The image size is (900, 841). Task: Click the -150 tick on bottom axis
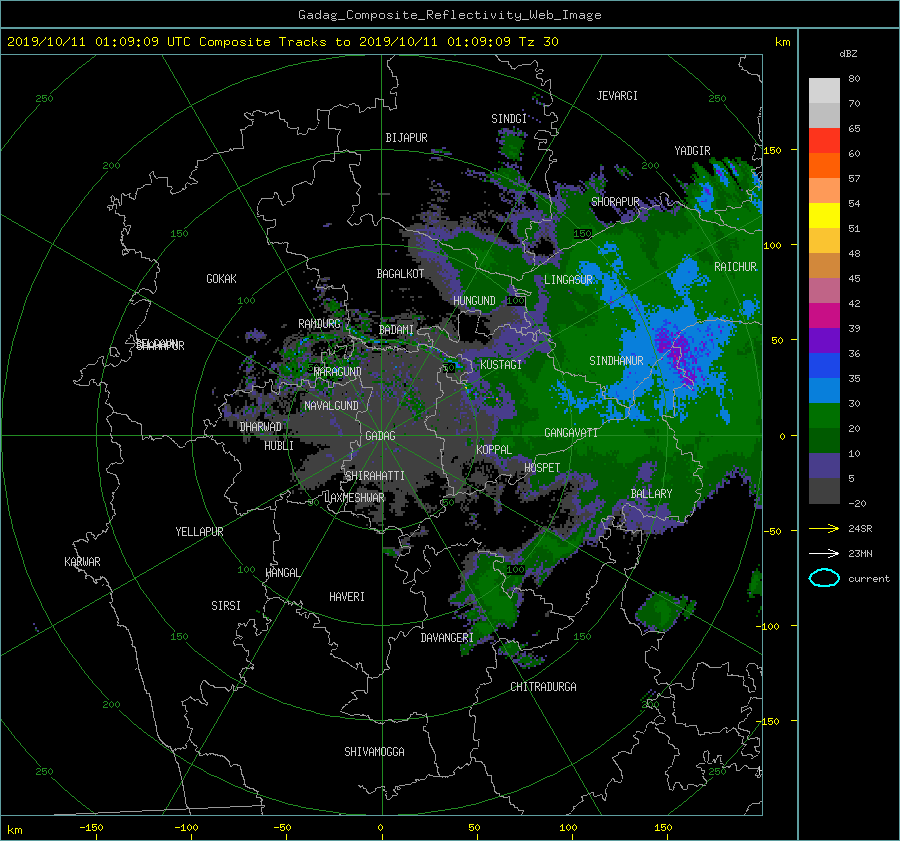(x=91, y=828)
